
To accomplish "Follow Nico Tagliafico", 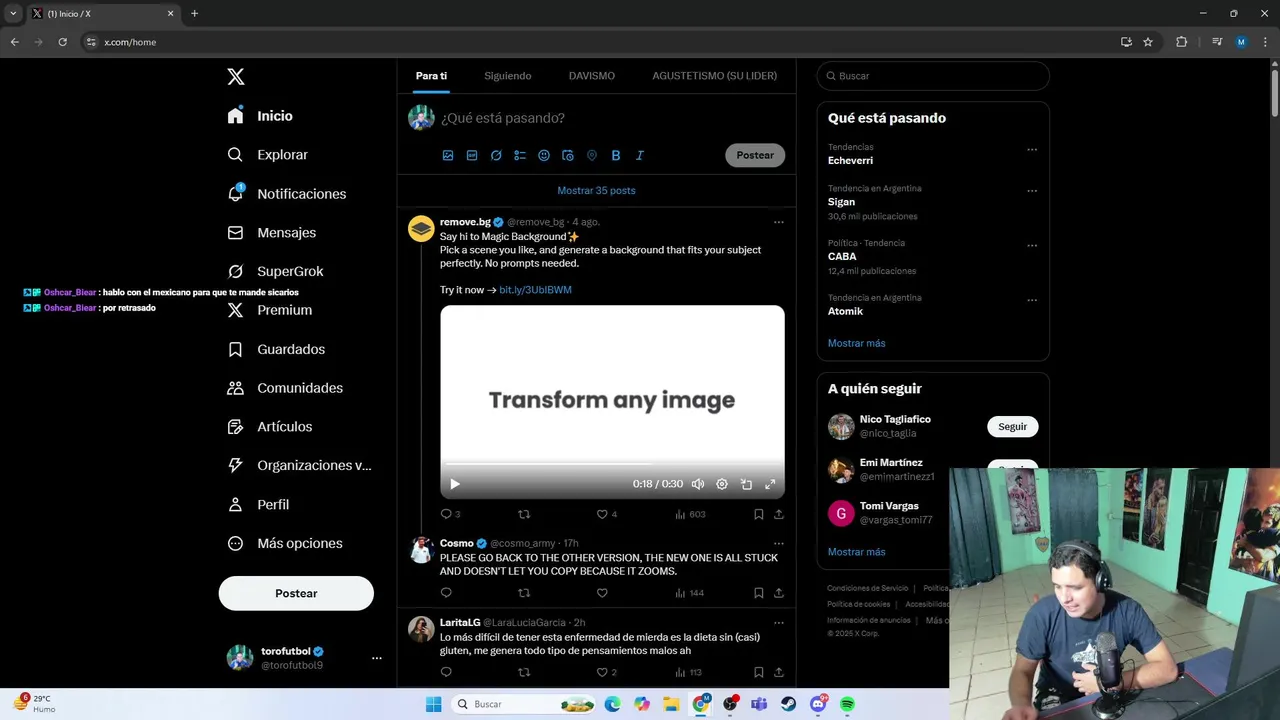I will pos(1012,426).
